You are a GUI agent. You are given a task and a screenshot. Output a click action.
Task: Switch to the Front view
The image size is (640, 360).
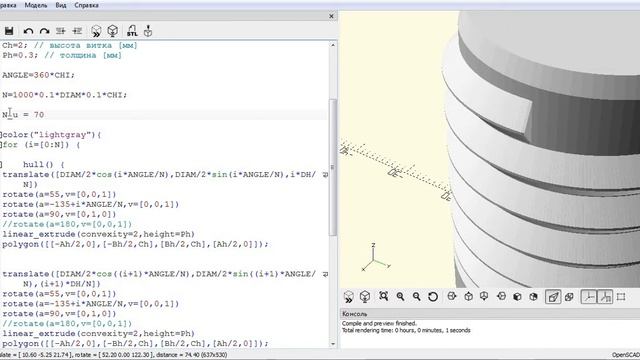[x=517, y=297]
